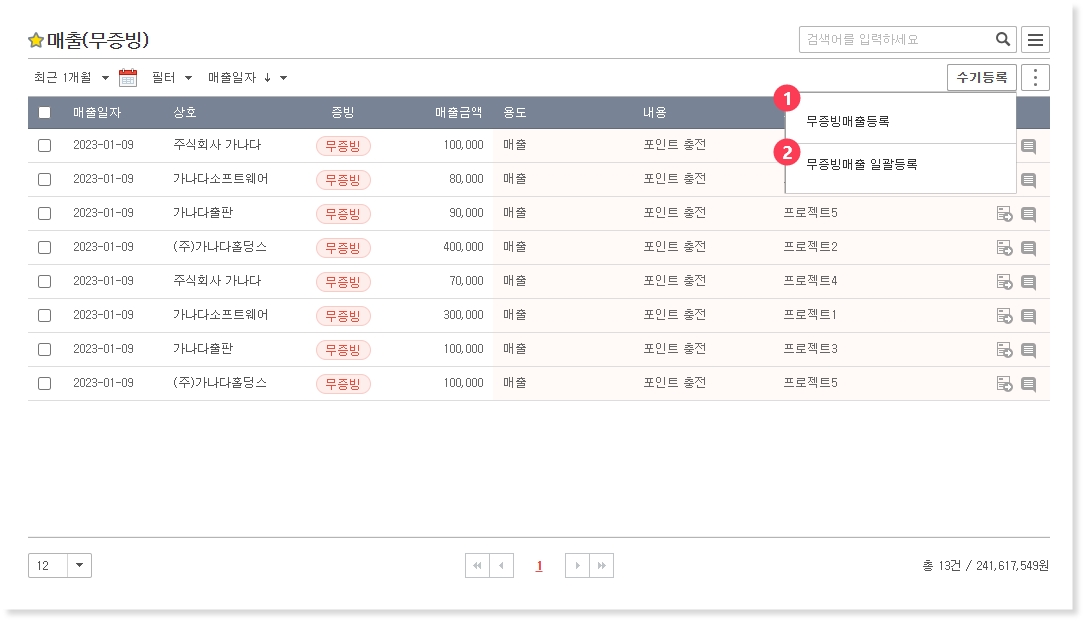Click the next page arrow in pagination

click(577, 566)
